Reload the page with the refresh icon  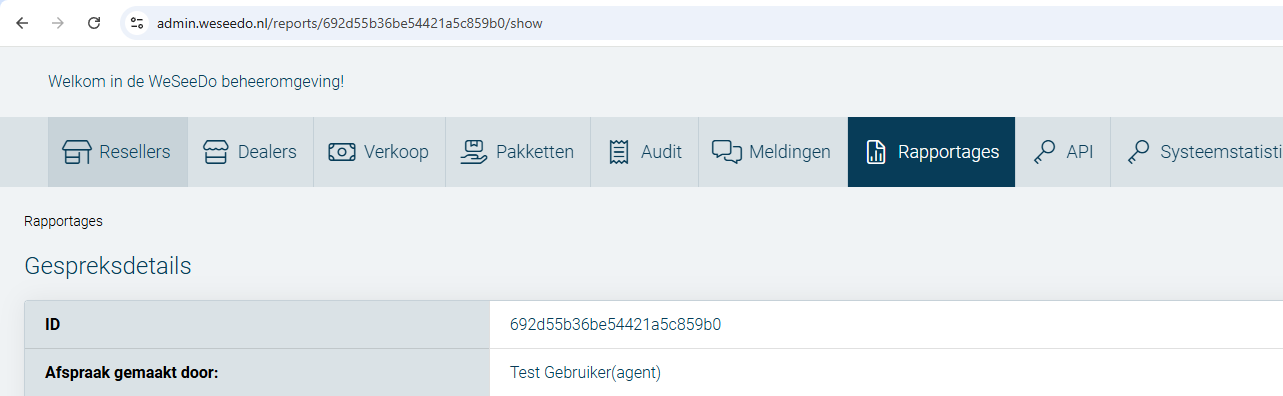tap(94, 23)
